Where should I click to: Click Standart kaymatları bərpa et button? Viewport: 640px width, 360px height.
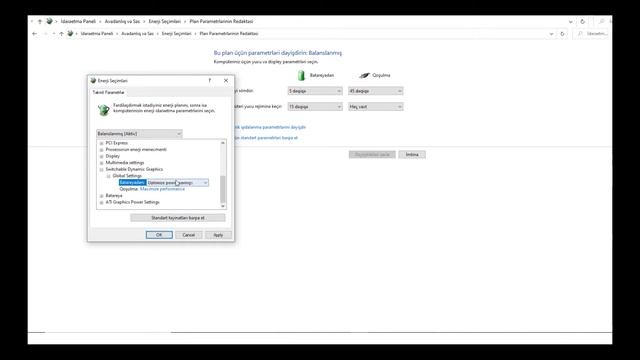[x=178, y=218]
